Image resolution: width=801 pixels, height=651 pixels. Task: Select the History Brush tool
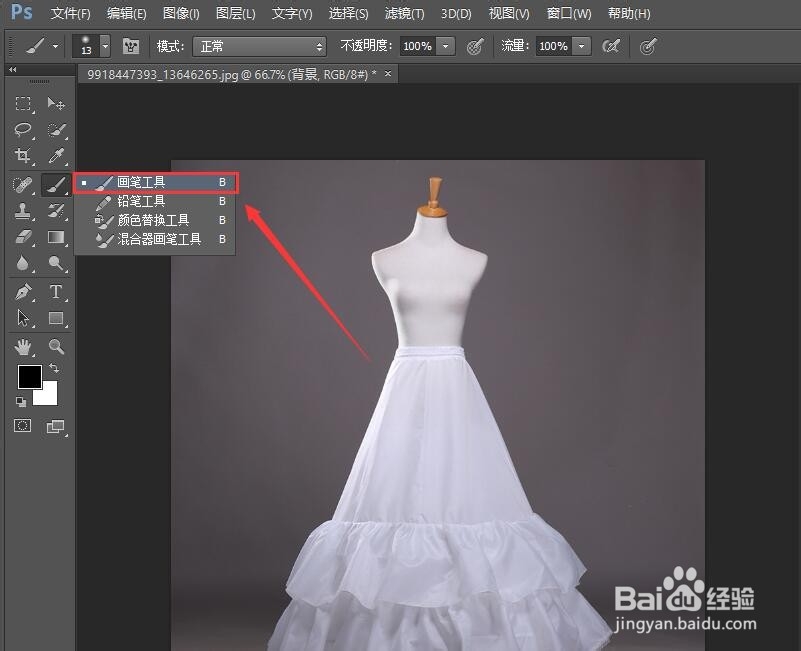(56, 211)
